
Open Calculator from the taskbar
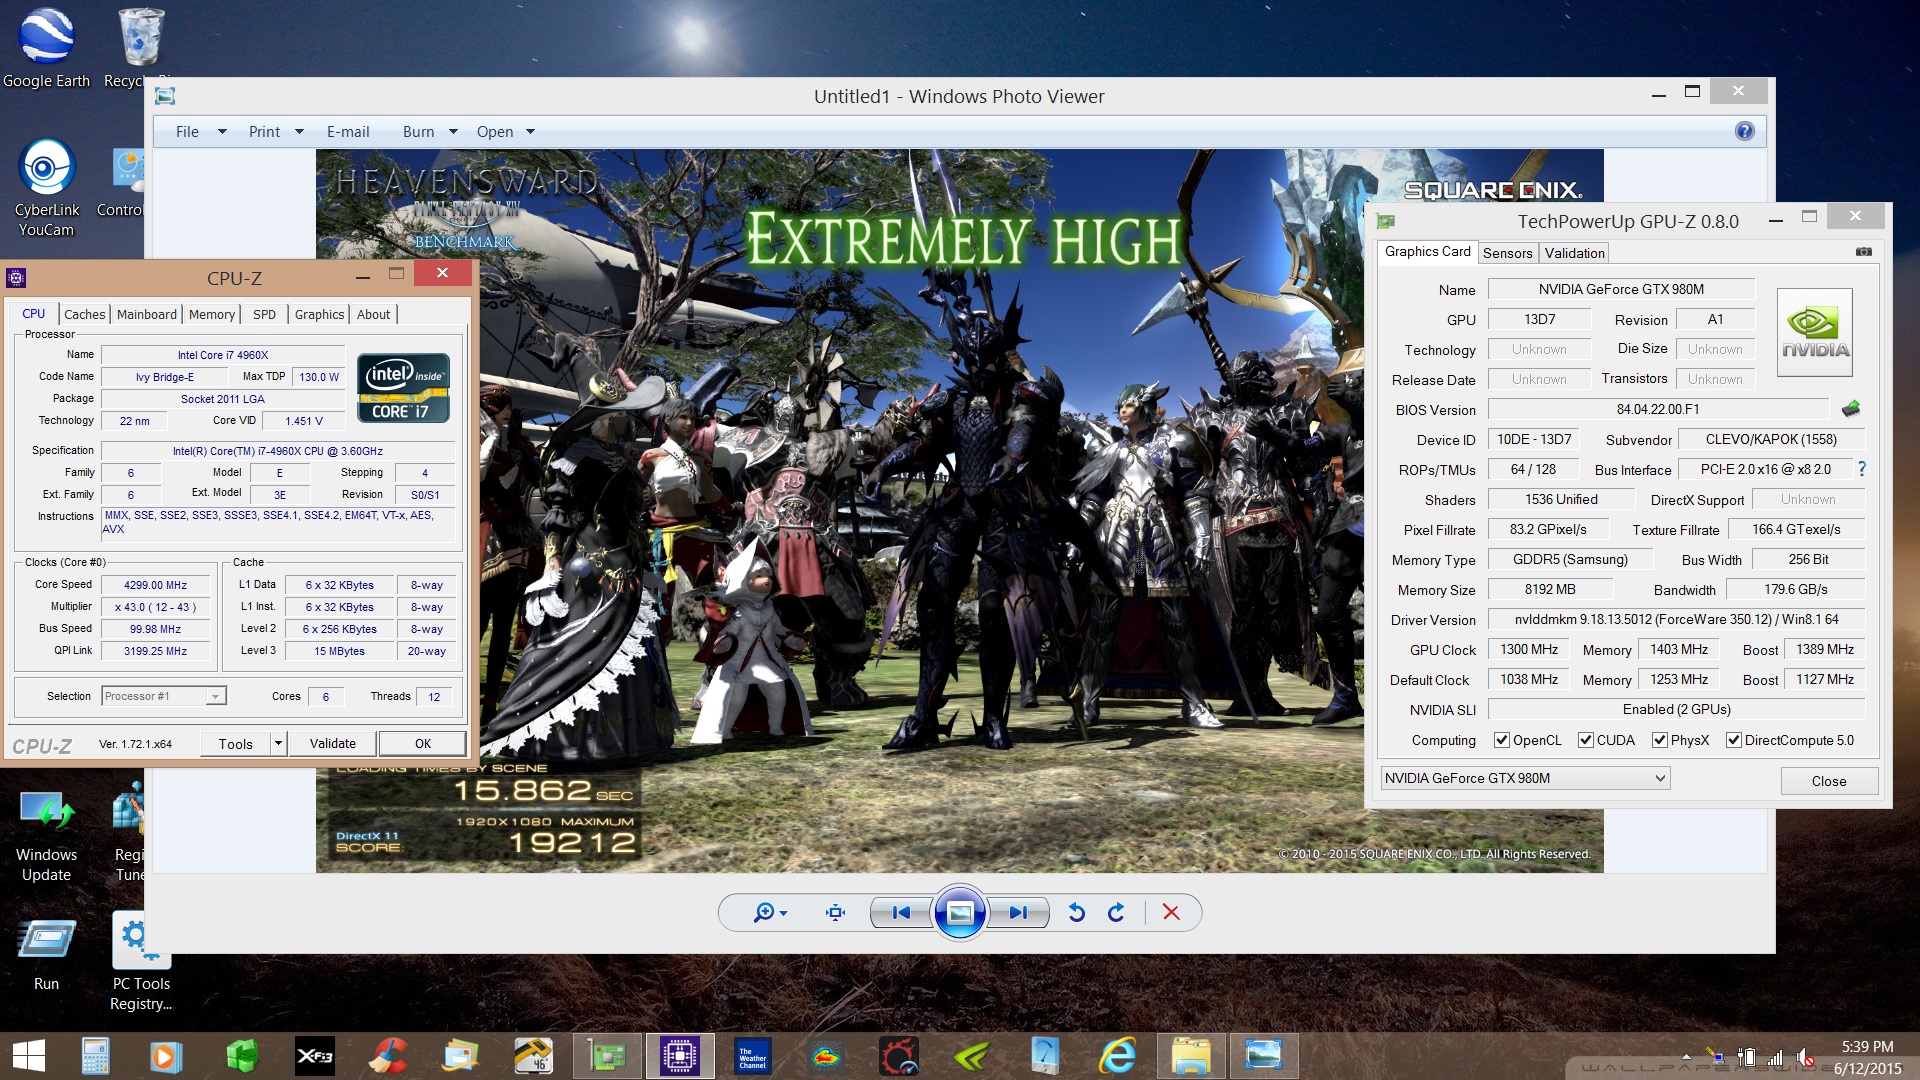click(x=95, y=1056)
